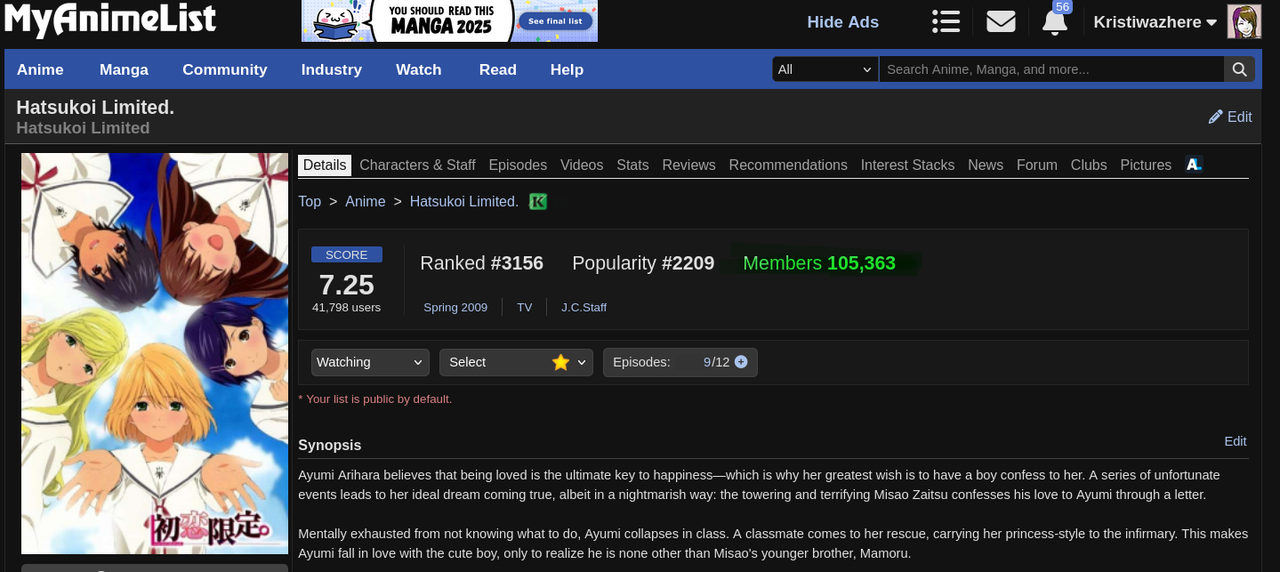Click the TV type link
Image resolution: width=1280 pixels, height=572 pixels.
click(x=524, y=307)
